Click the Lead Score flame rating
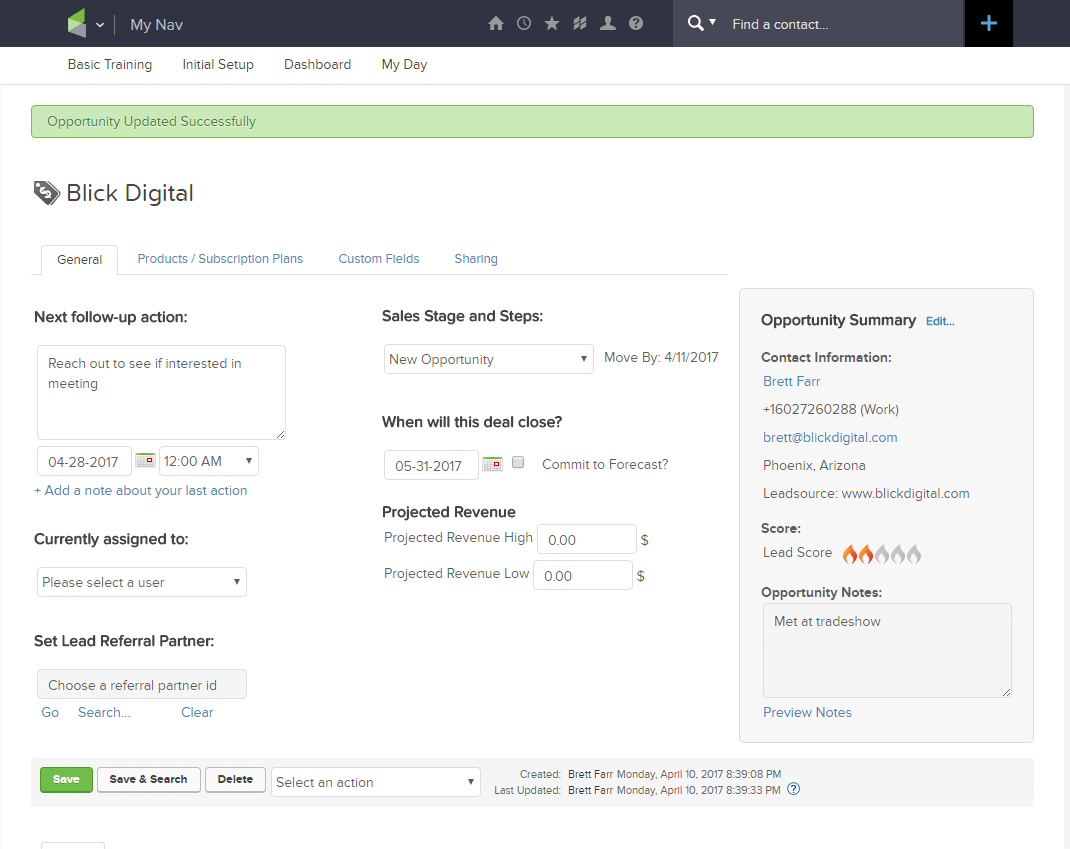Screen dimensions: 1070x849 (x=882, y=553)
